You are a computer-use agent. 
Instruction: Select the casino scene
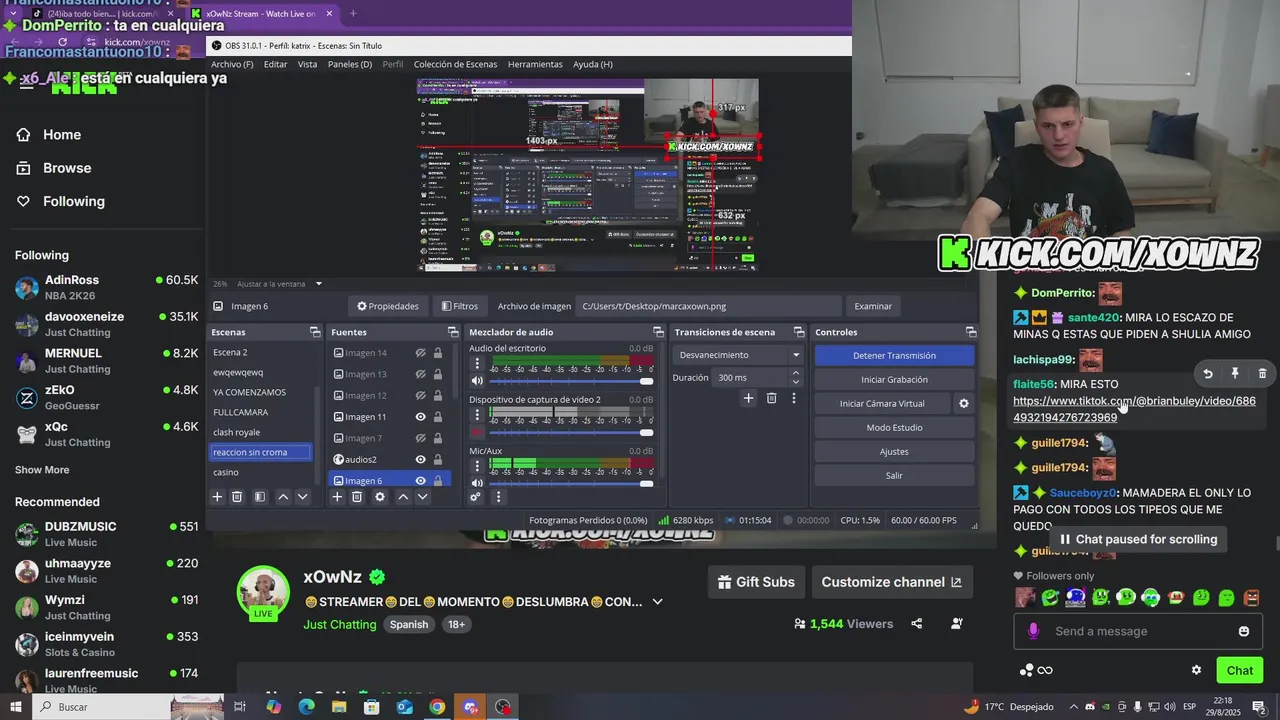pyautogui.click(x=226, y=472)
